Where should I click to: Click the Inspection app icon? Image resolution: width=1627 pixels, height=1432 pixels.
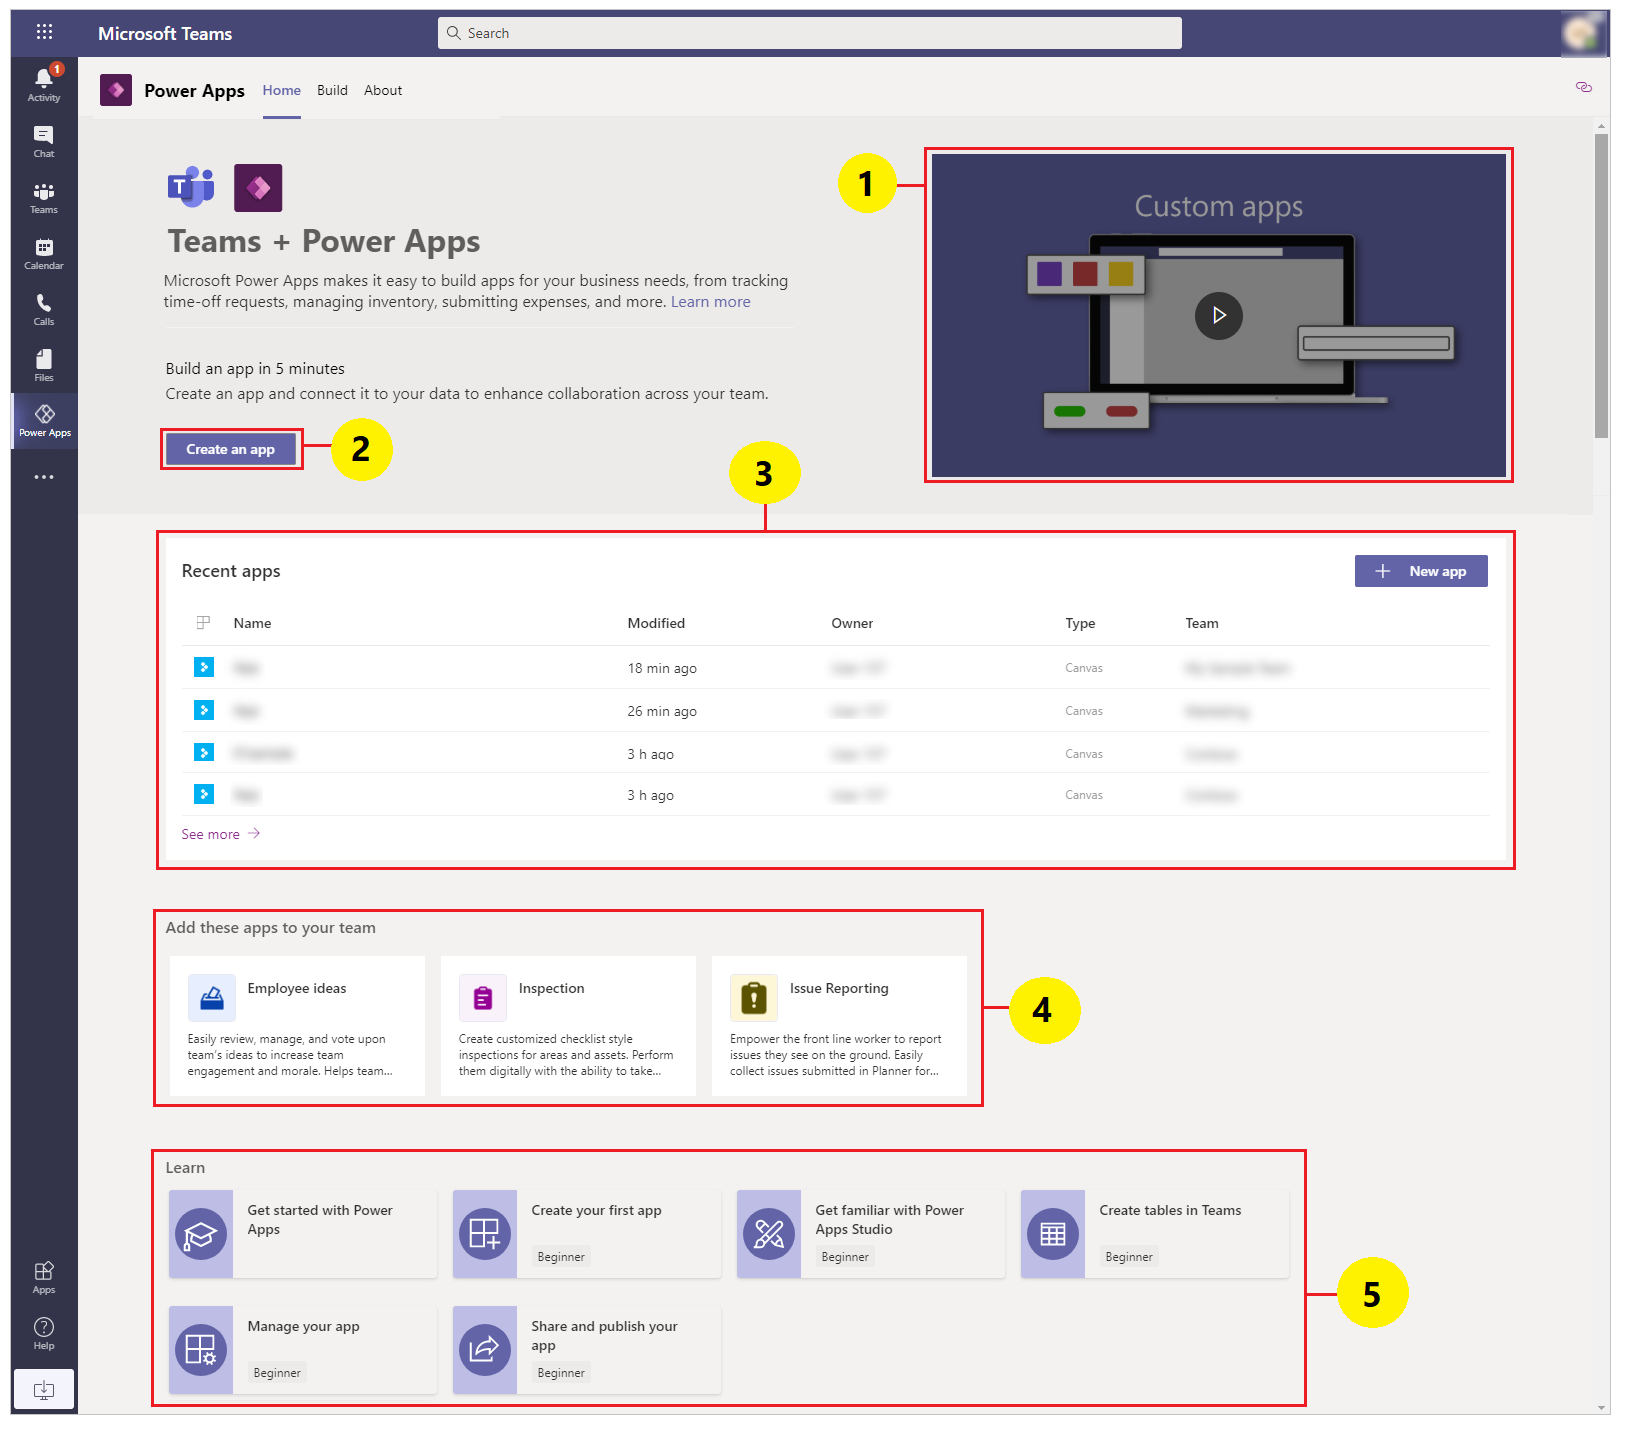click(483, 997)
